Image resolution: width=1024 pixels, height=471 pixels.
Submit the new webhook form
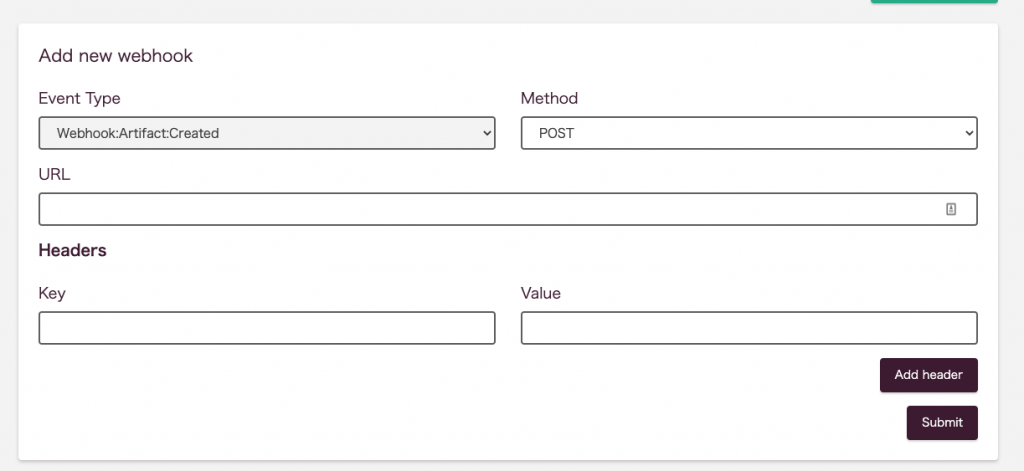942,423
